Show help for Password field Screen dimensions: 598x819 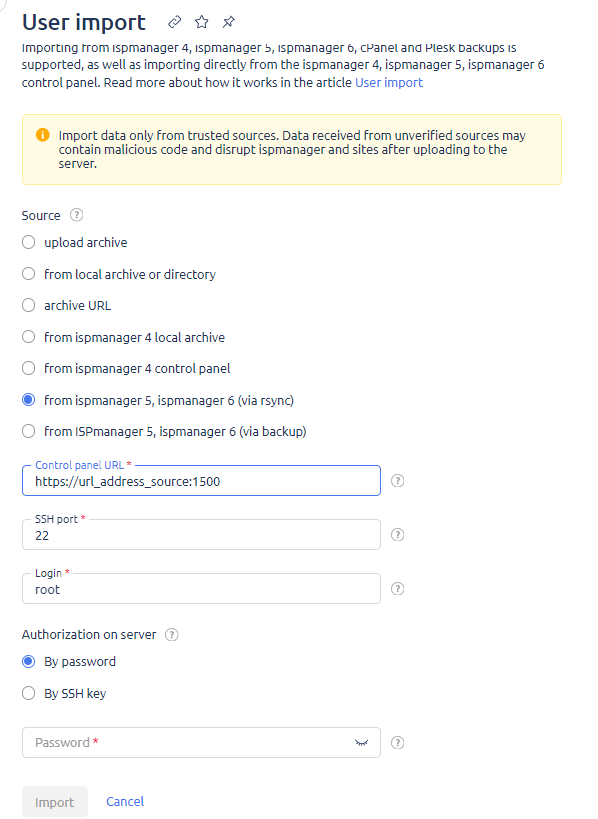[397, 743]
